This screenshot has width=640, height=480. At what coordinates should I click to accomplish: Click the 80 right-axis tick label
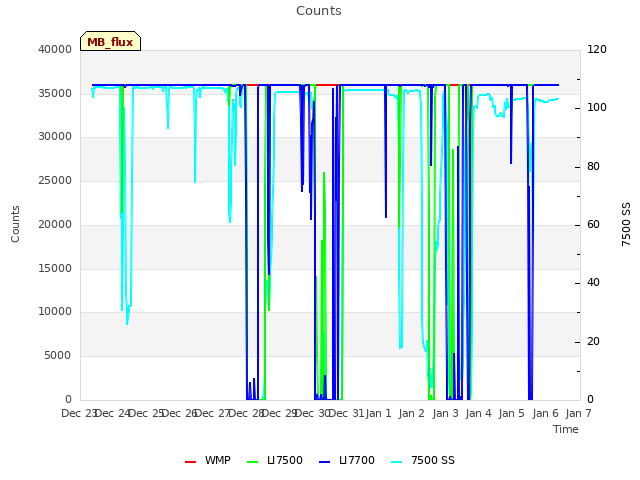[593, 166]
